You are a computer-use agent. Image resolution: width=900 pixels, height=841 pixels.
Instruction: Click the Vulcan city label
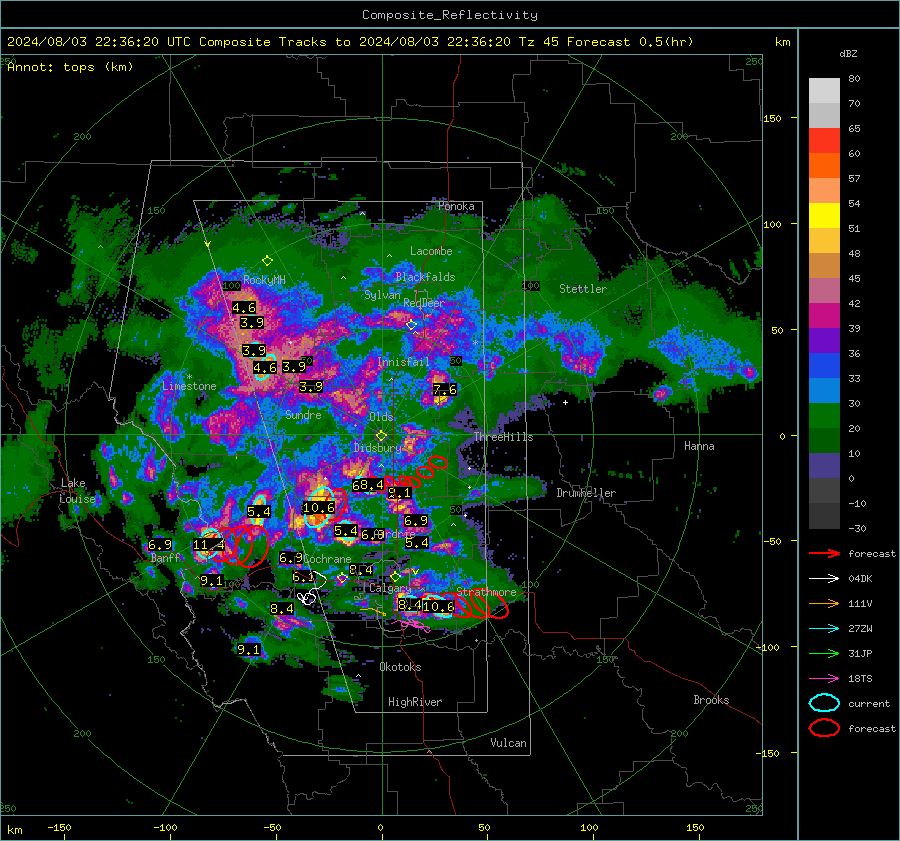508,743
